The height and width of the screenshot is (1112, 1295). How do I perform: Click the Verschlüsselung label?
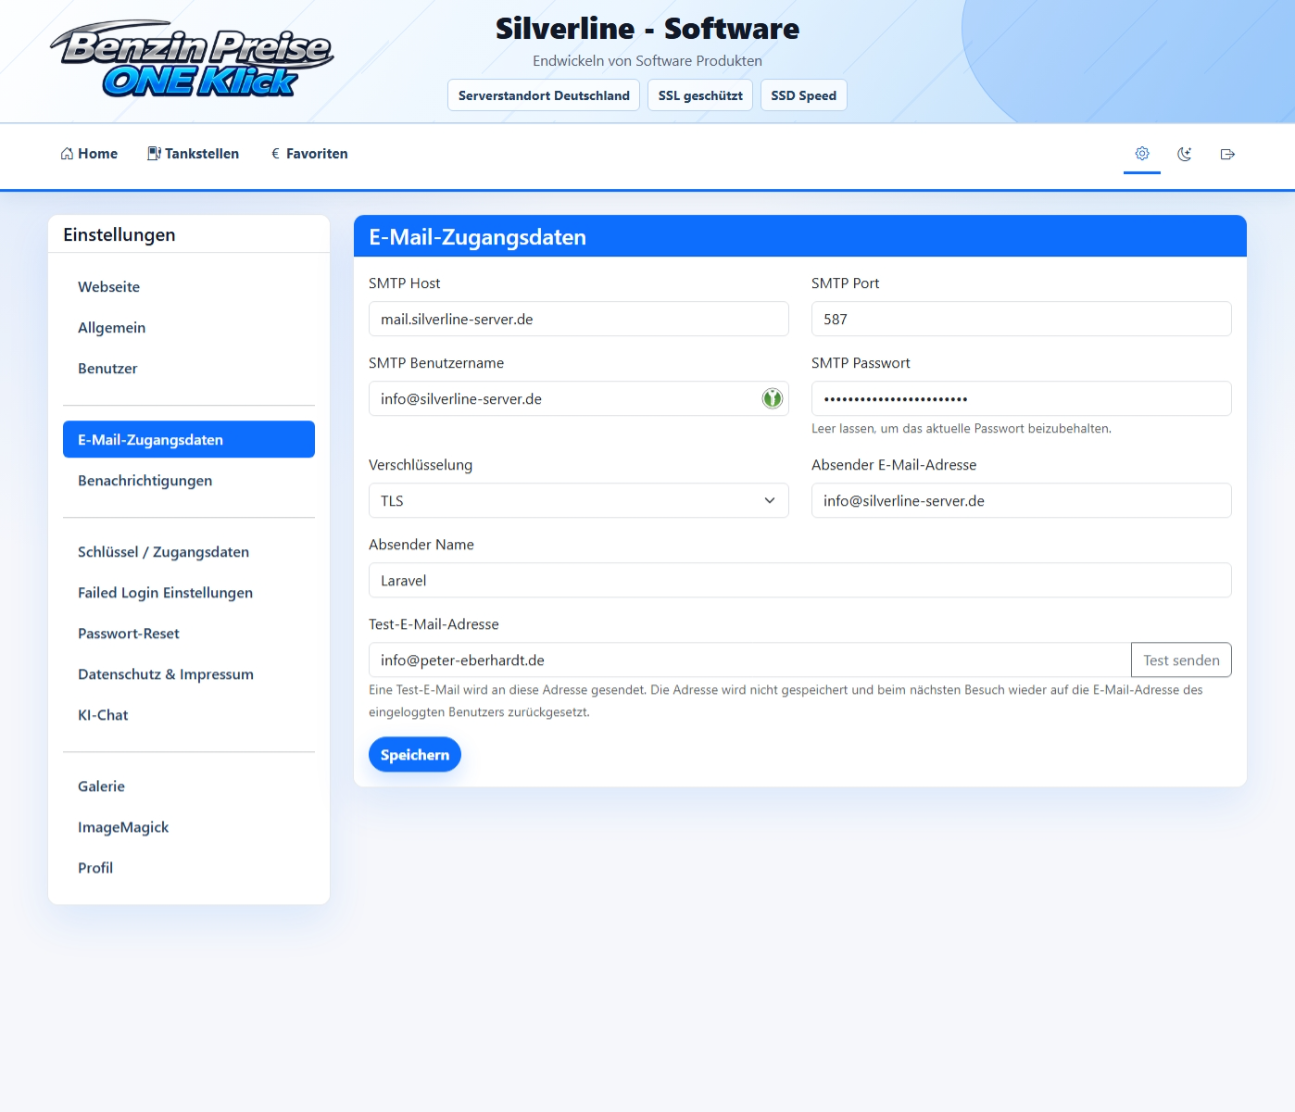pos(420,465)
